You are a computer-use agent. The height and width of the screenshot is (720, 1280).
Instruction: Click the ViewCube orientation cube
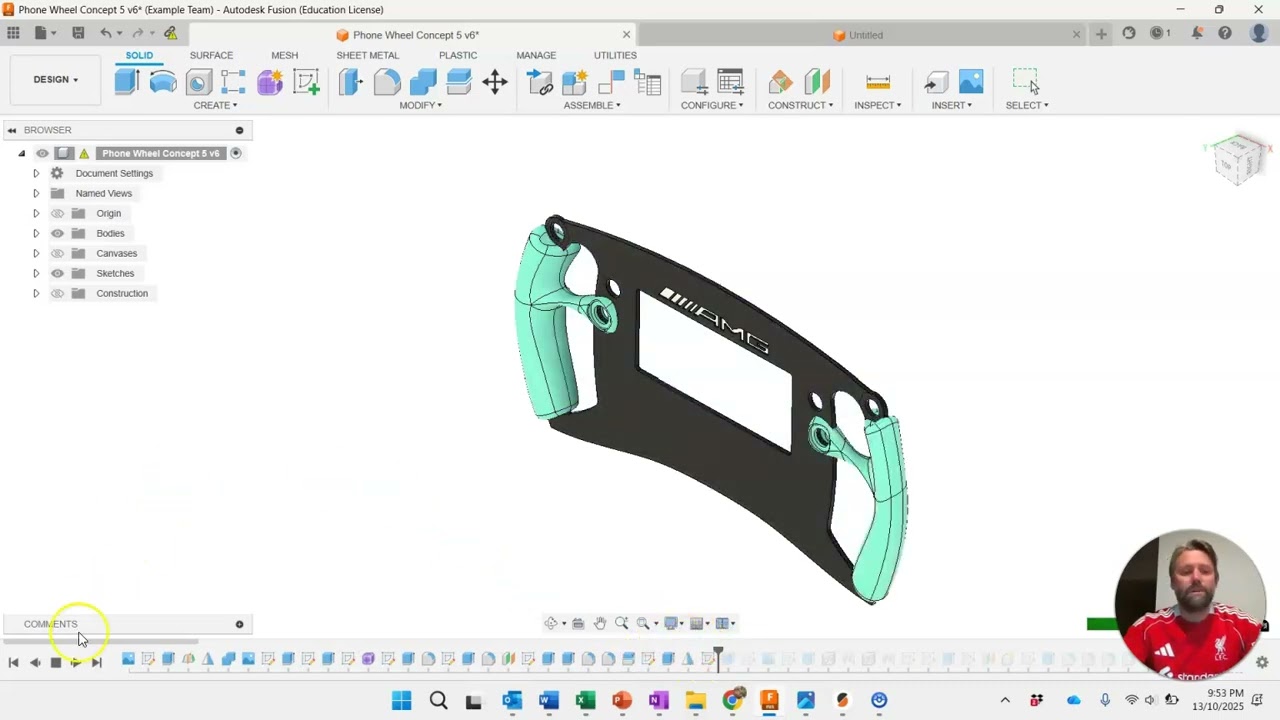pos(1239,158)
